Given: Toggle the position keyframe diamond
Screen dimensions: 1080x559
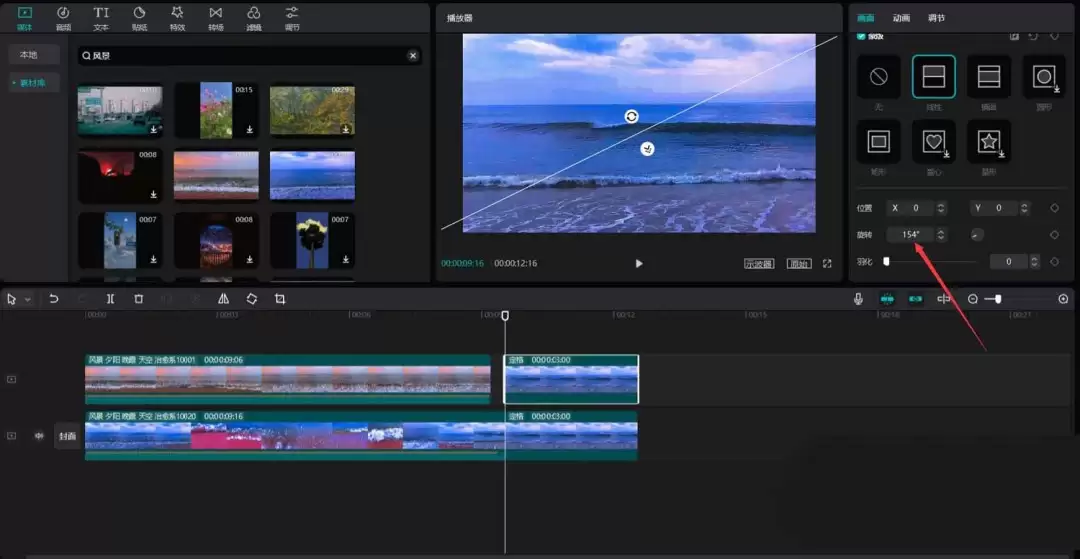Looking at the screenshot, I should (1054, 208).
